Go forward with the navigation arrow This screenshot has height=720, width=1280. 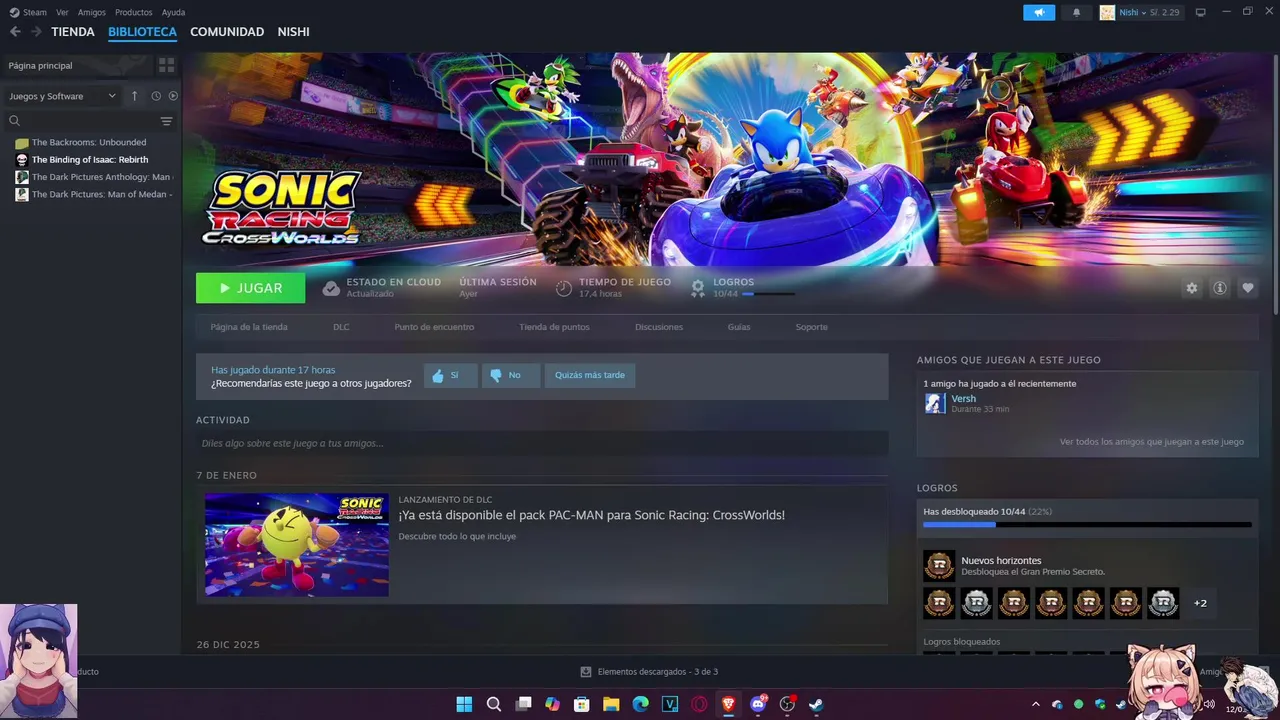[36, 32]
